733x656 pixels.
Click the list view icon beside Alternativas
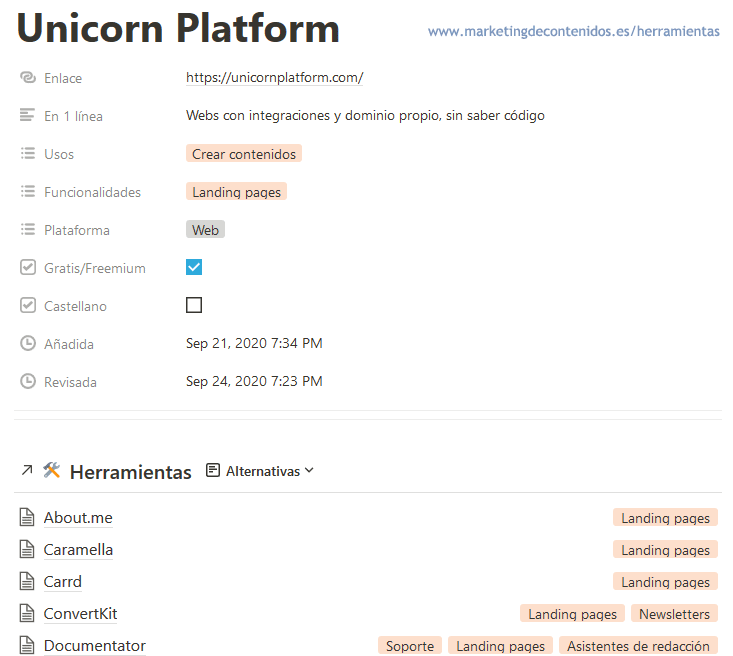point(213,470)
